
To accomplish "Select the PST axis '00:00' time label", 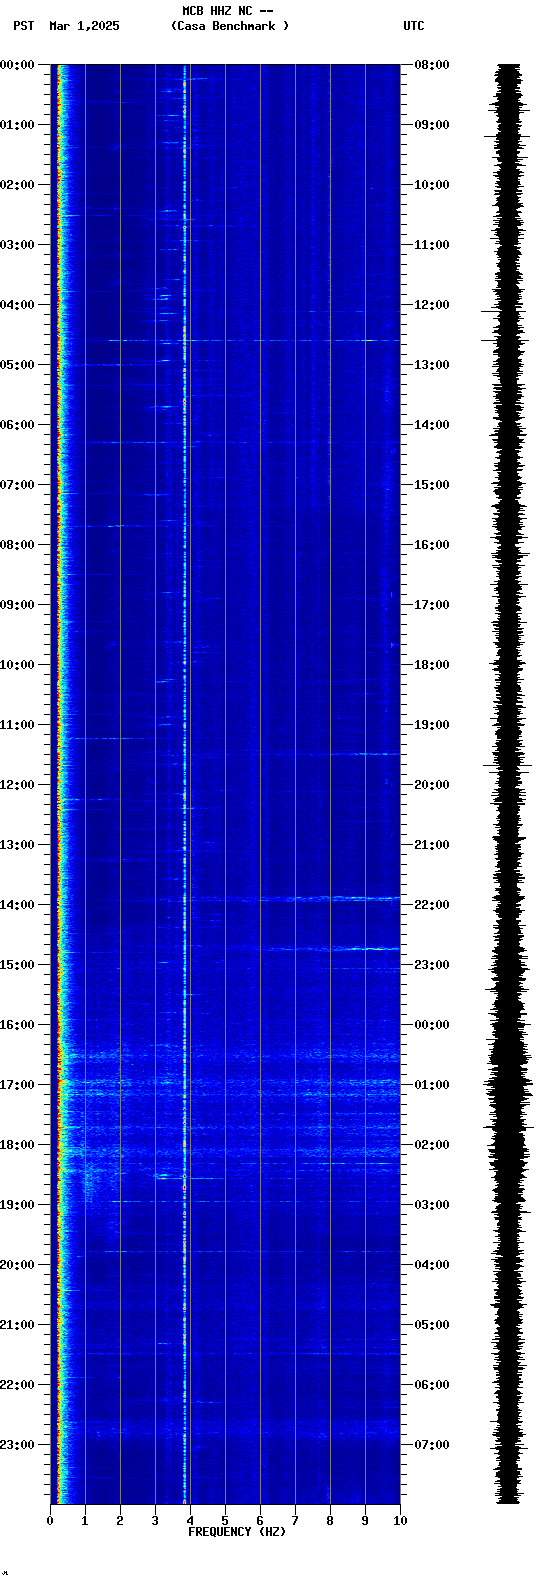I will click(x=17, y=65).
